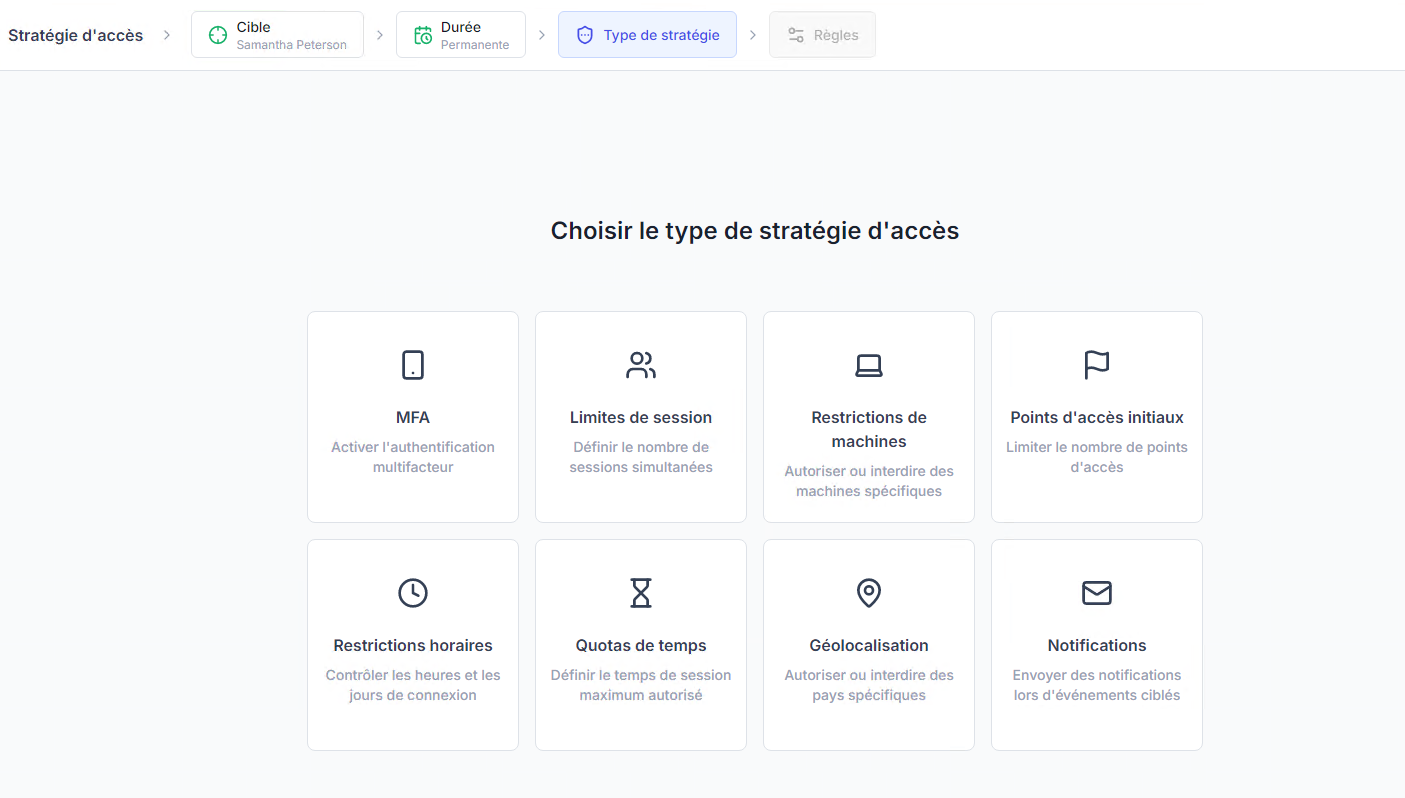The height and width of the screenshot is (798, 1405).
Task: Select the Restrictions horaires description
Action: tap(413, 685)
